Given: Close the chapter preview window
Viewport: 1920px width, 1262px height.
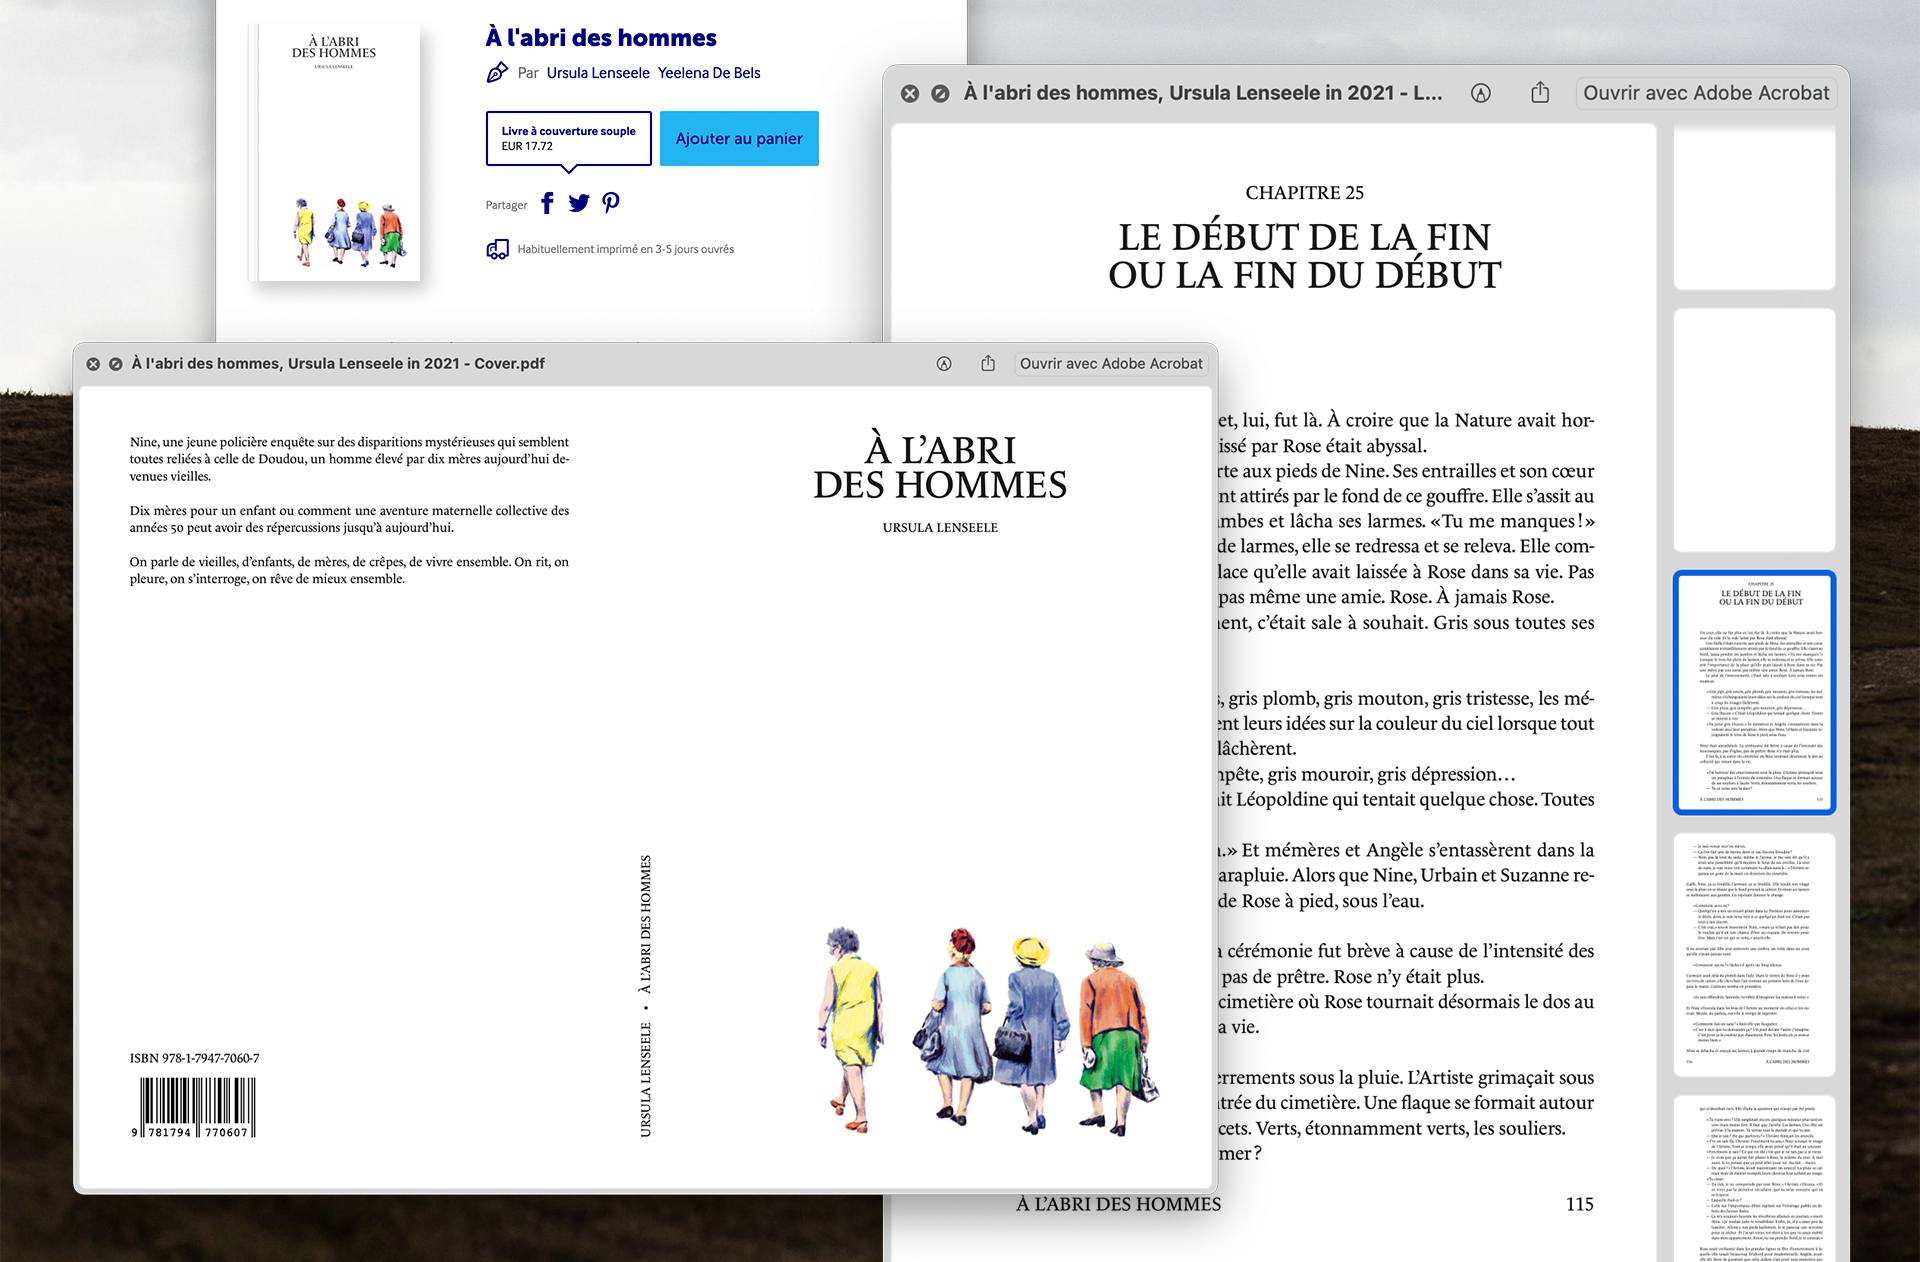Looking at the screenshot, I should pos(910,93).
